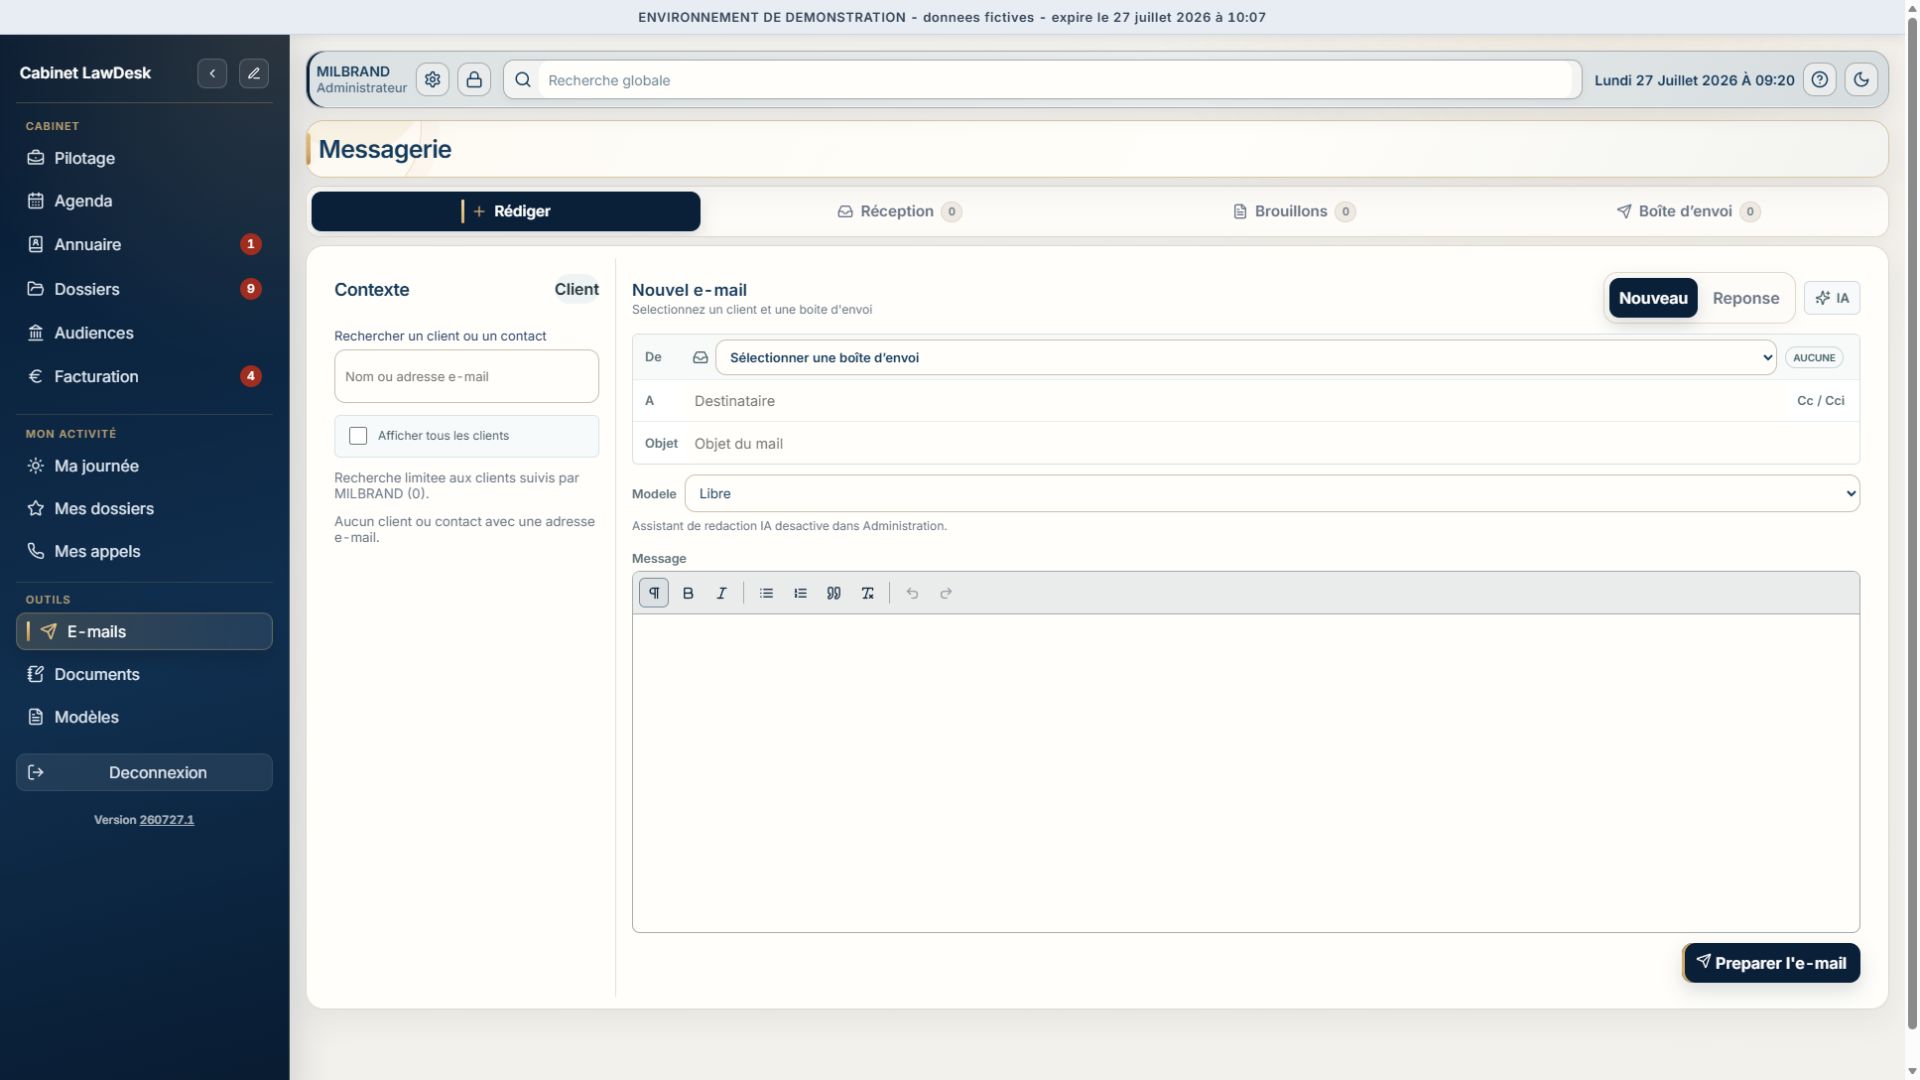Open the Sélectionner une boîte d'envoi dropdown

[x=1245, y=357]
